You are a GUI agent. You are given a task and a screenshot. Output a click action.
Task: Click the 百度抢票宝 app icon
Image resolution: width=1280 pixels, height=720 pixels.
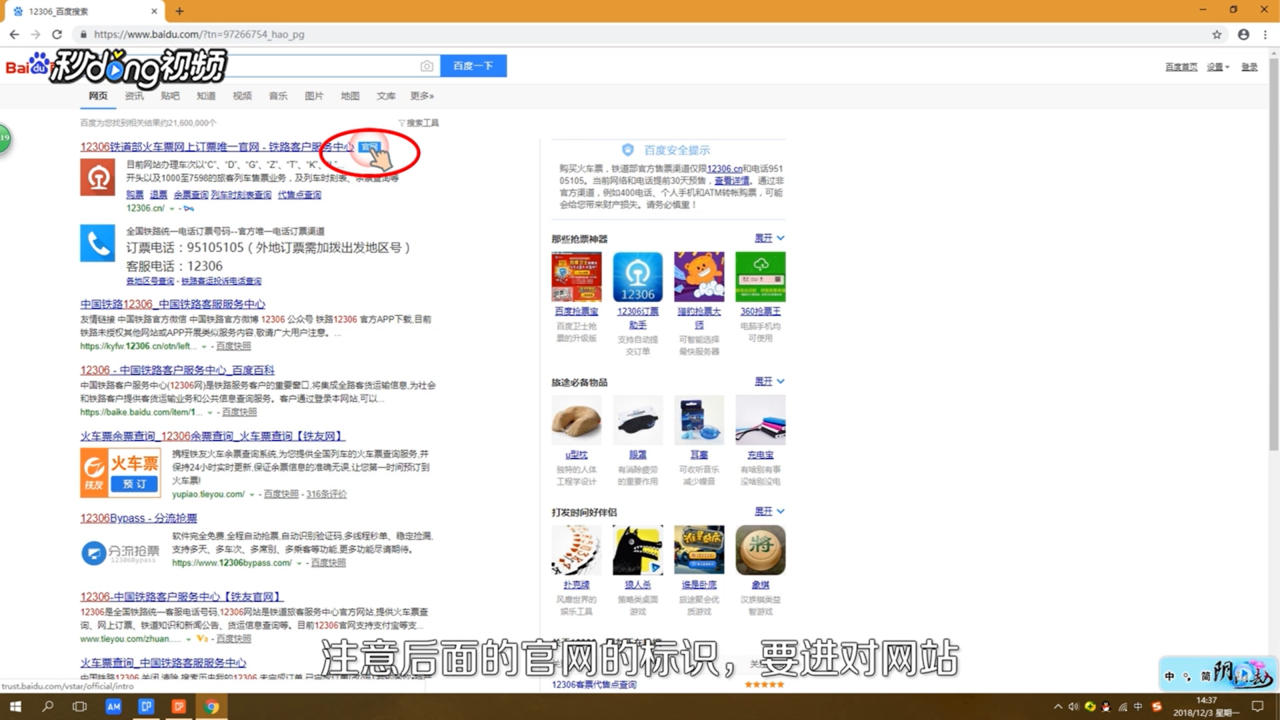click(x=576, y=277)
